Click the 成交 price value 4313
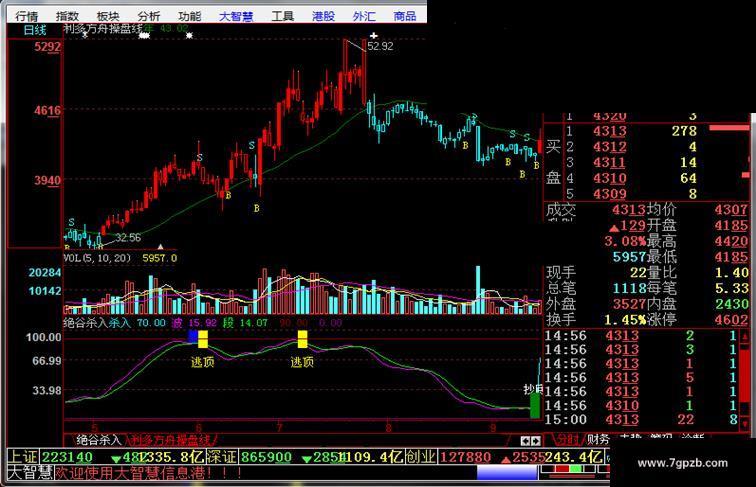Image resolution: width=756 pixels, height=487 pixels. (629, 210)
